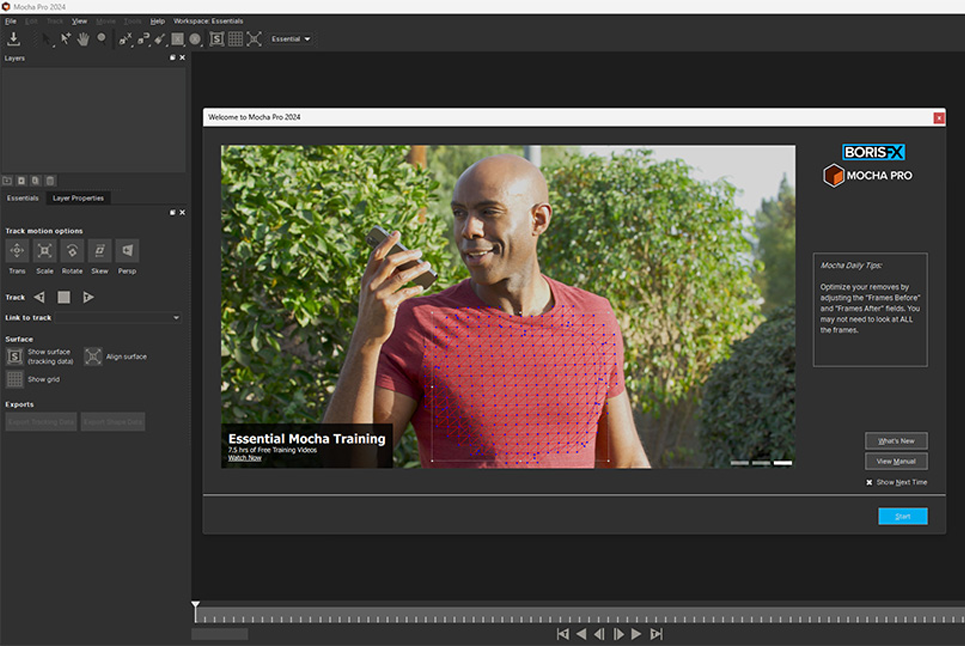Viewport: 965px width, 646px height.
Task: Toggle Show grid in Surface section
Action: [15, 380]
